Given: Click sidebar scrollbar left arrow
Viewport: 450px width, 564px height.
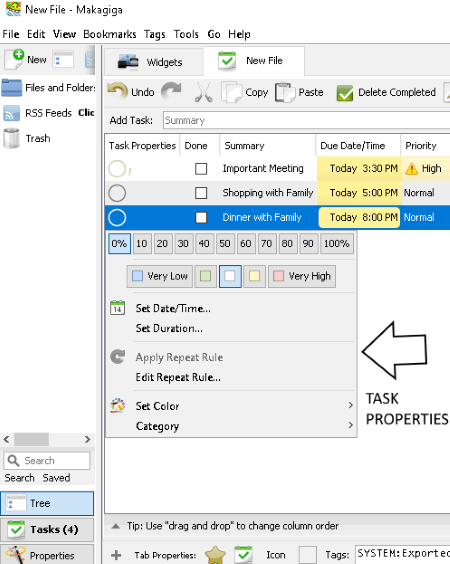Looking at the screenshot, I should (x=6, y=439).
